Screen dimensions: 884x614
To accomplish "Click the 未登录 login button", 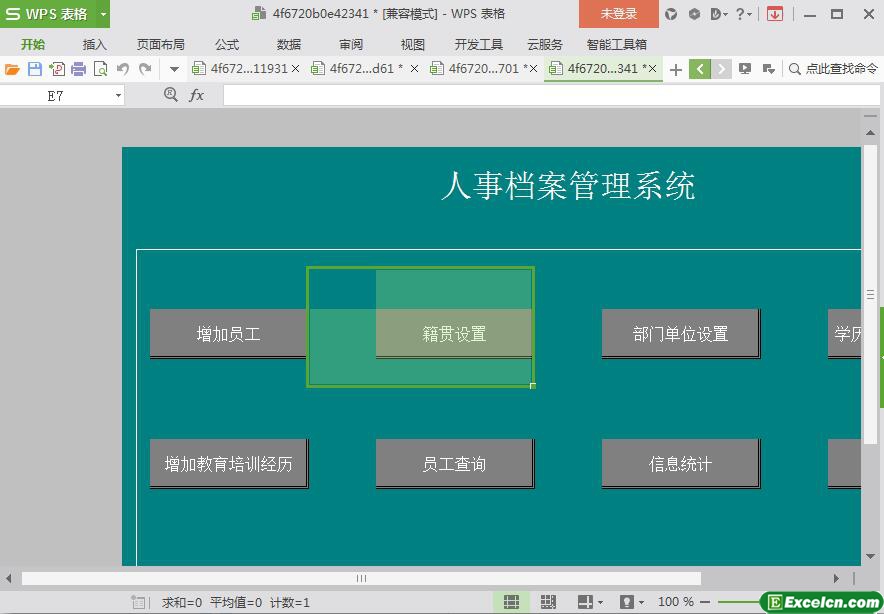I will tap(618, 14).
